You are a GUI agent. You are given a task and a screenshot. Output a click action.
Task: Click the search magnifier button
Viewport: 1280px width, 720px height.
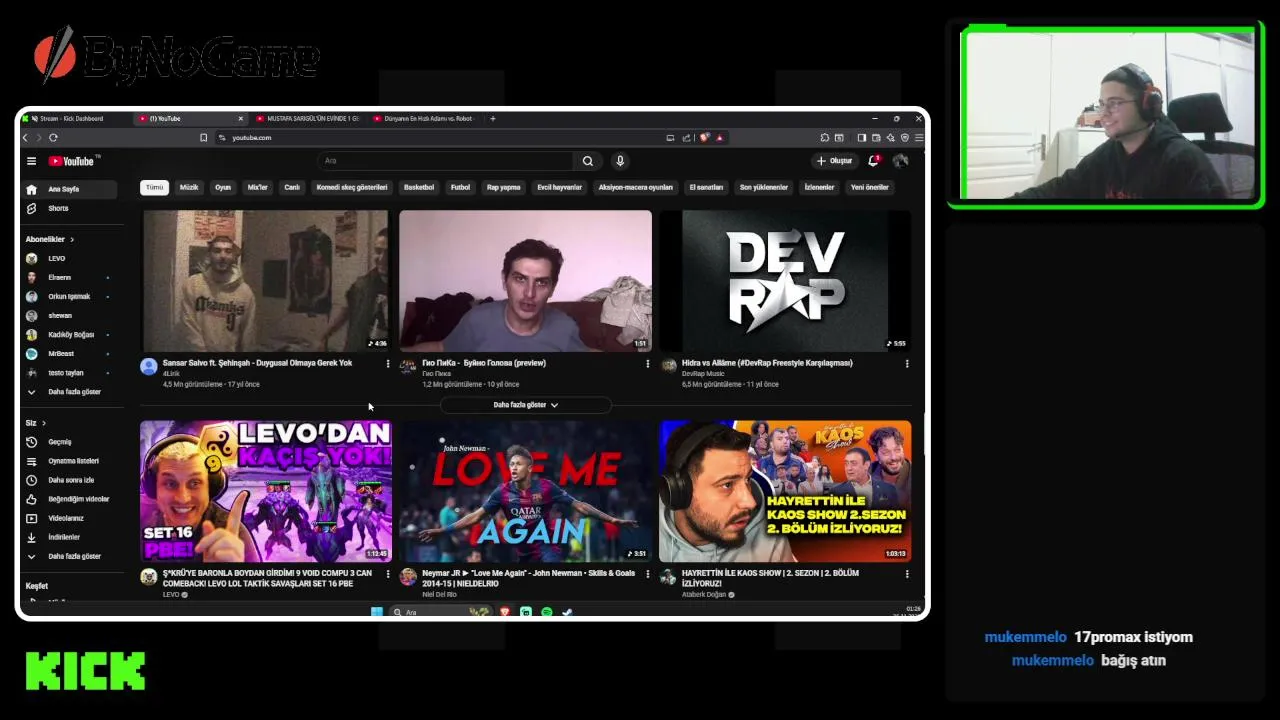pyautogui.click(x=588, y=161)
